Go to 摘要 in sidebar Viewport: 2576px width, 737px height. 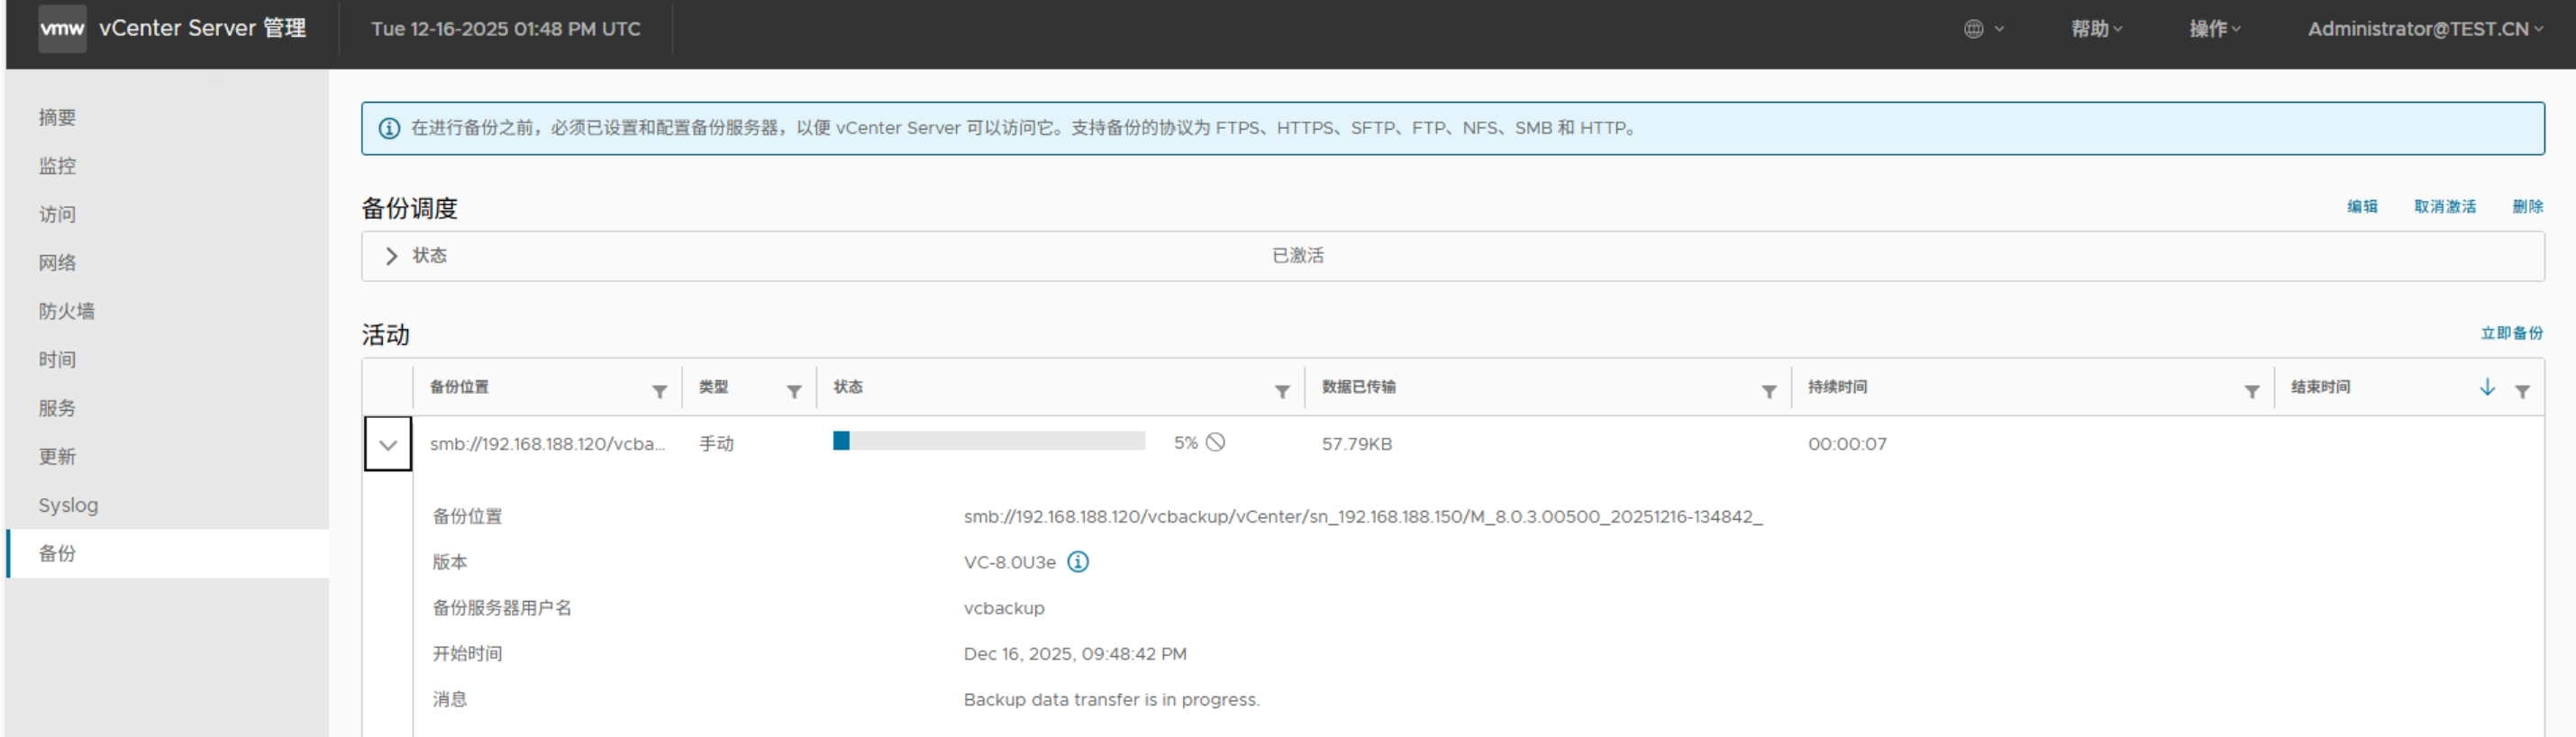168,117
